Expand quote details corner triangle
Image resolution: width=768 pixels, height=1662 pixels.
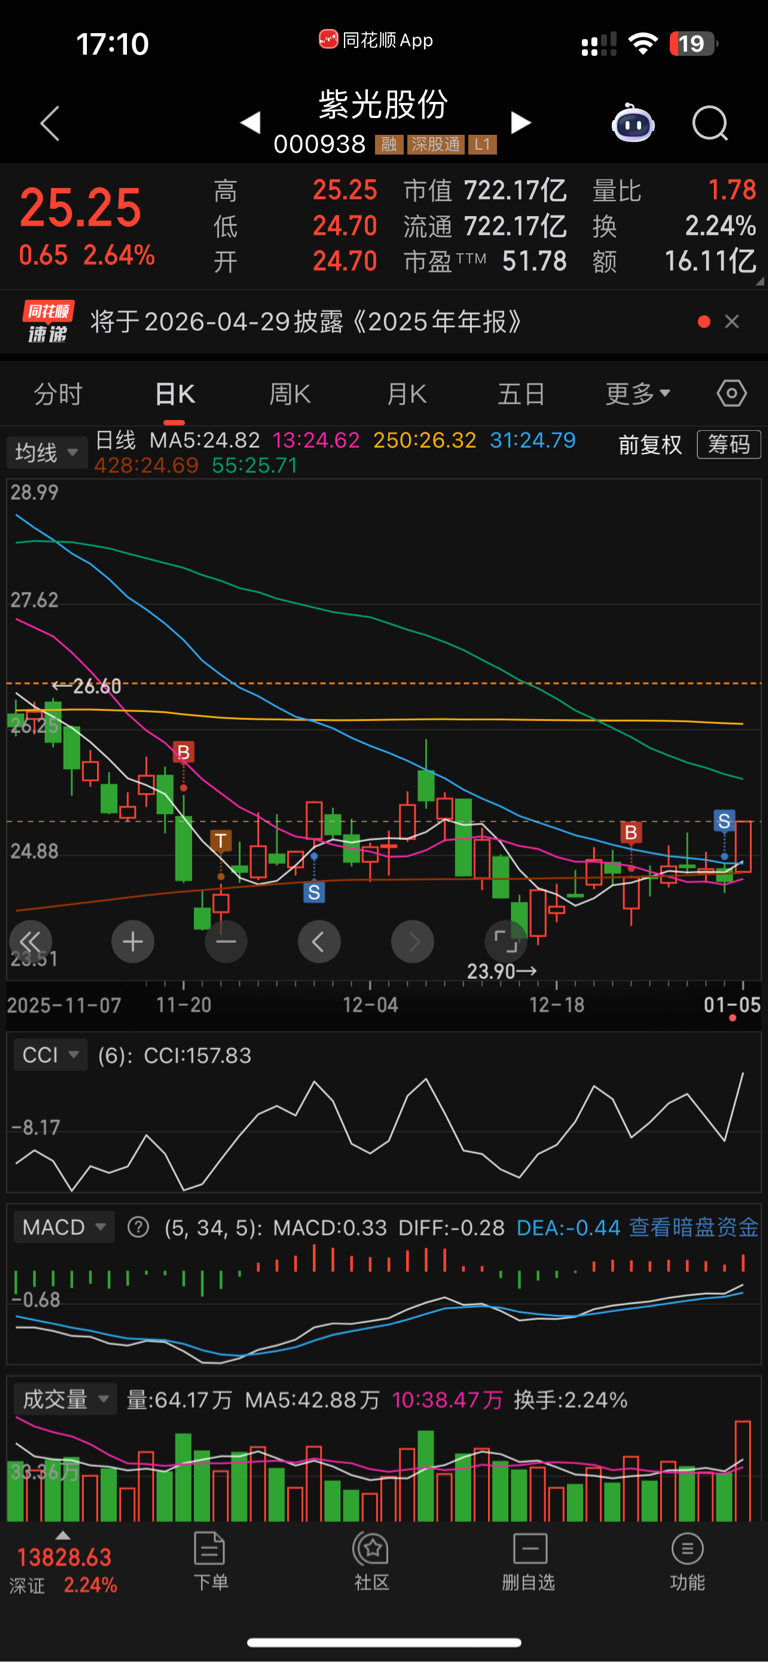(x=761, y=283)
